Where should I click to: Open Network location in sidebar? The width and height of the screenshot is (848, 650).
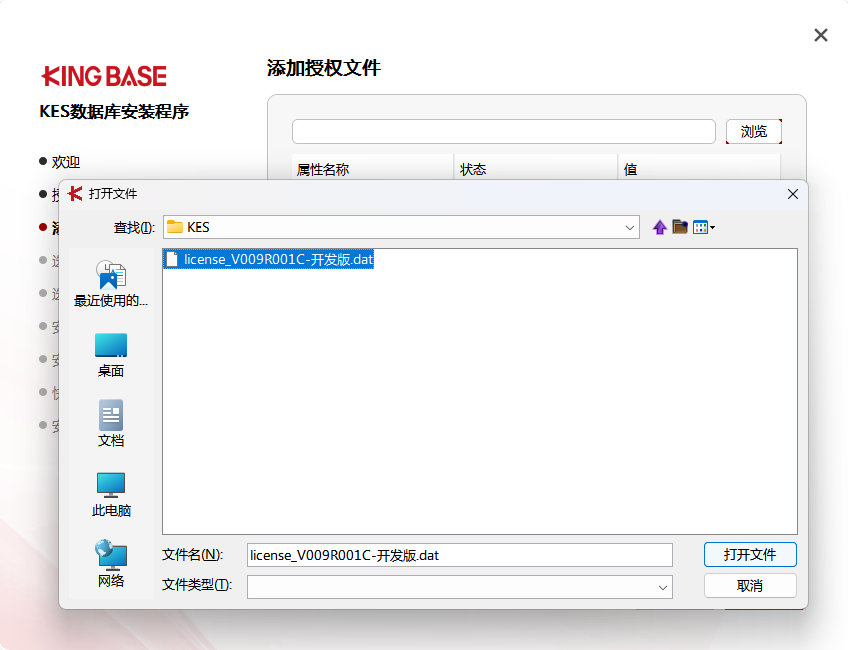coord(111,563)
